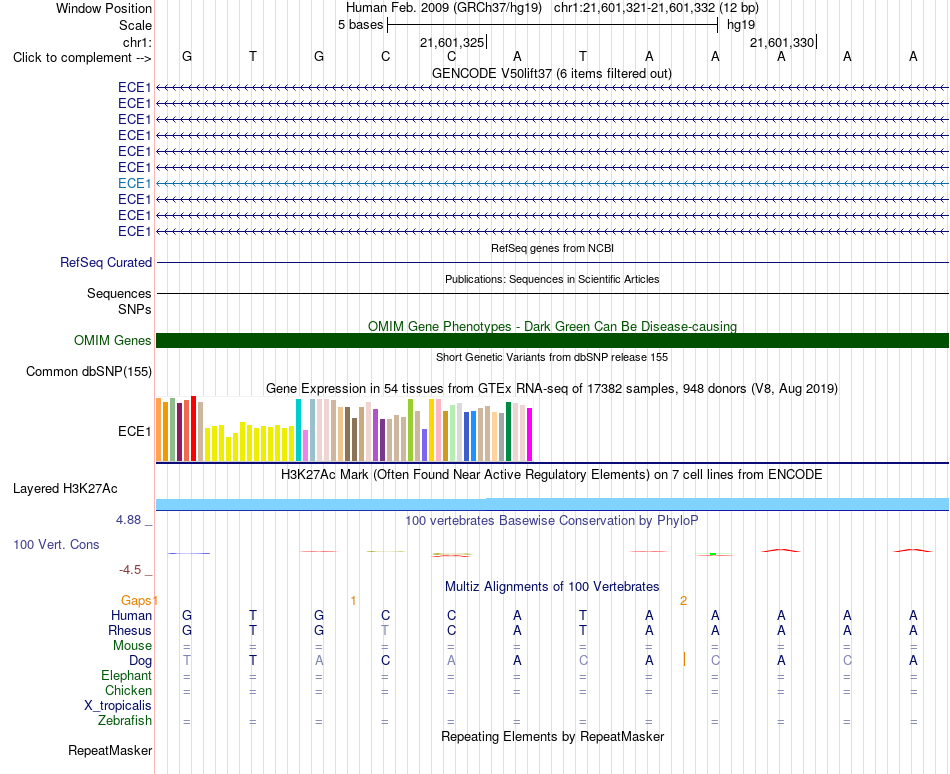
Task: Click the Elephant species row label
Action: (127, 675)
